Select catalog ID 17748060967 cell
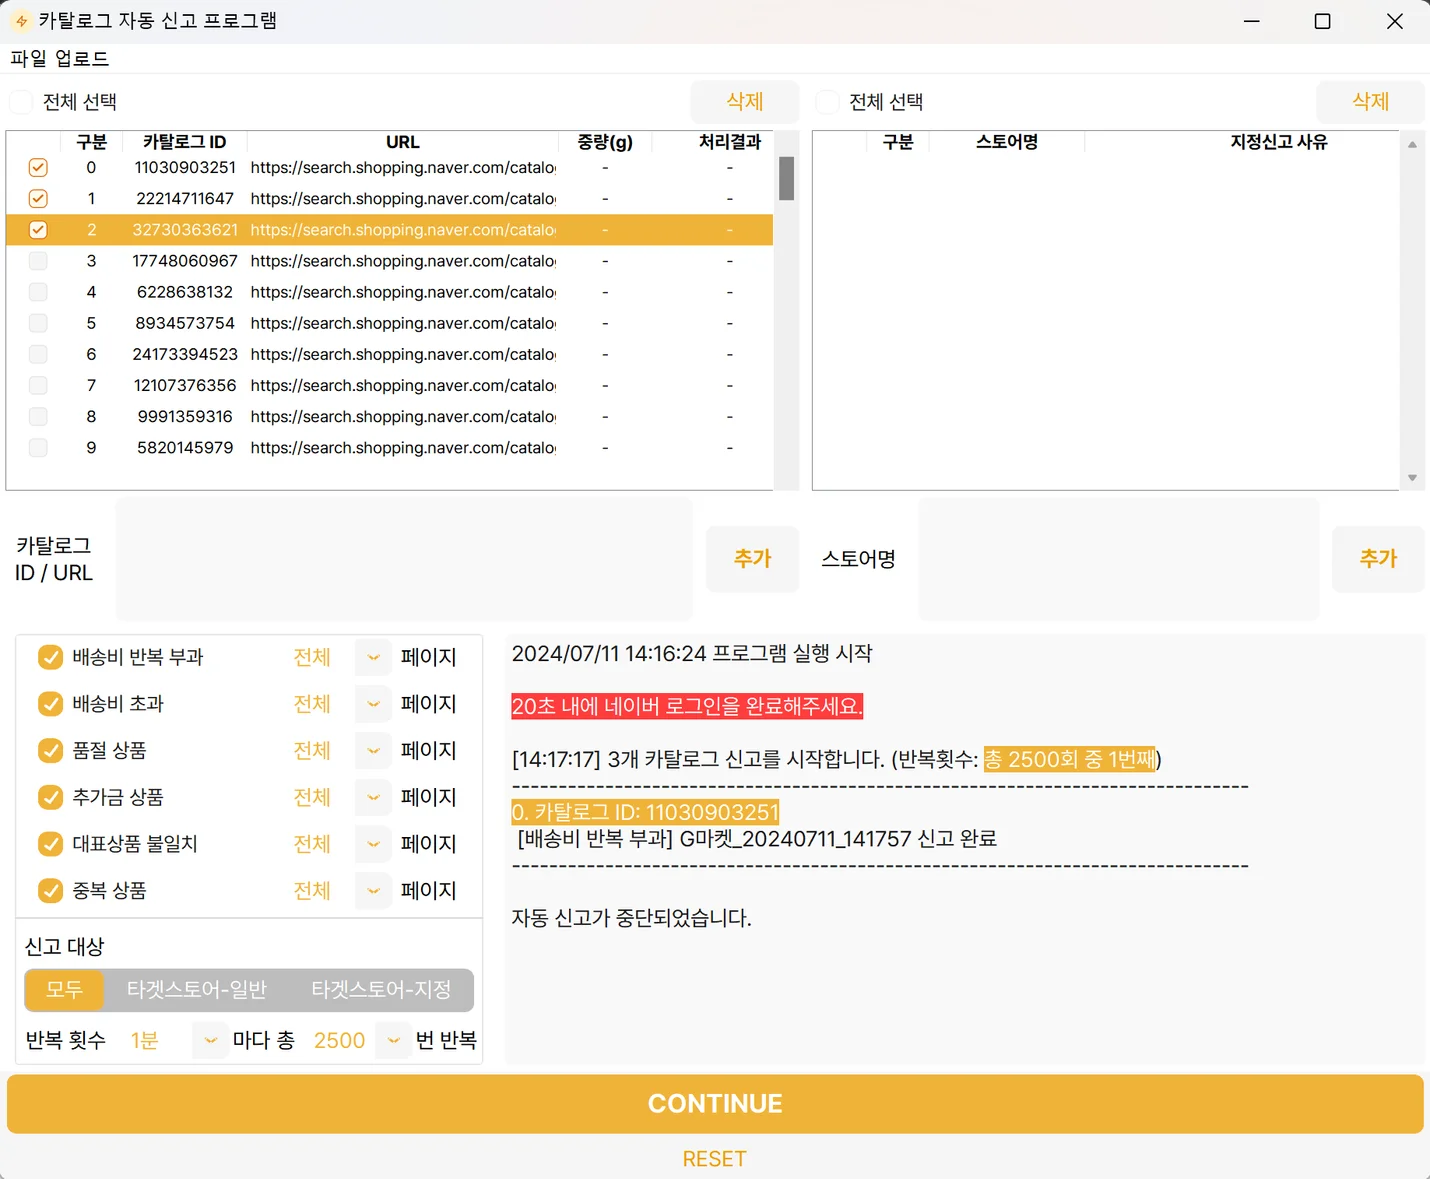 click(x=185, y=261)
